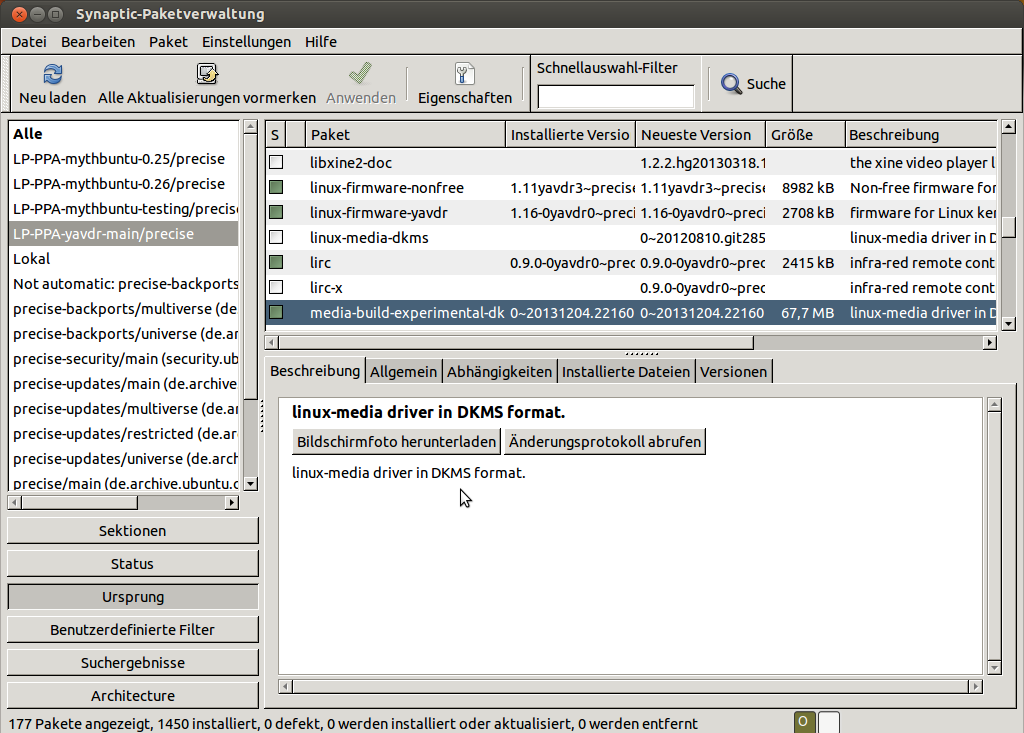Open the Eigenschaften properties icon
The image size is (1024, 733).
[464, 74]
